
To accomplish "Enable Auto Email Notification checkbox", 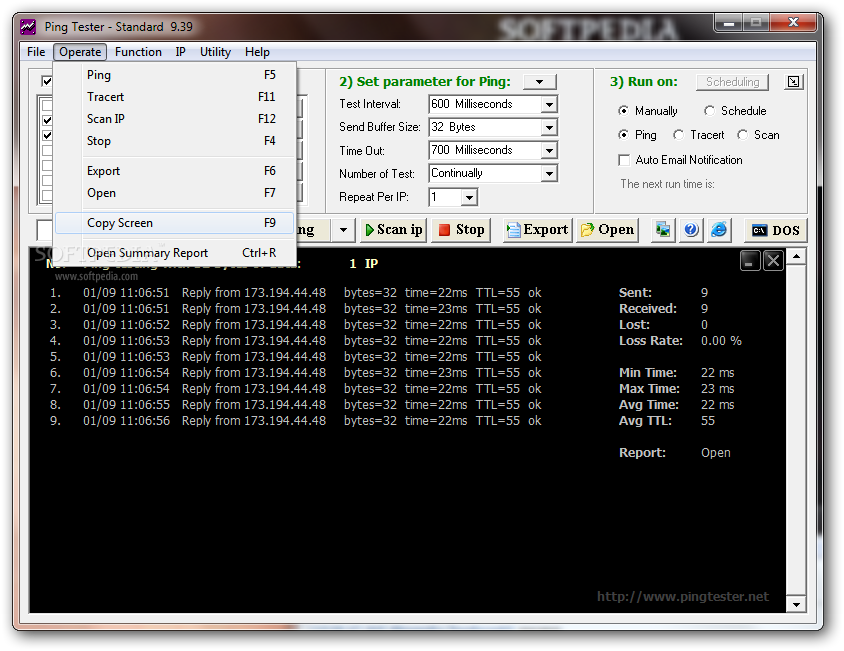I will click(x=624, y=160).
